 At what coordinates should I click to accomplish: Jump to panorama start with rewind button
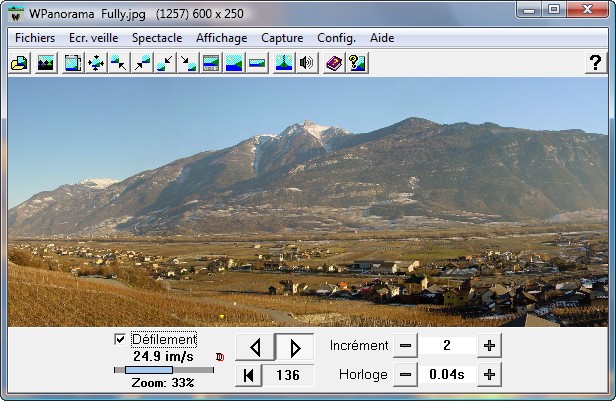pos(247,375)
